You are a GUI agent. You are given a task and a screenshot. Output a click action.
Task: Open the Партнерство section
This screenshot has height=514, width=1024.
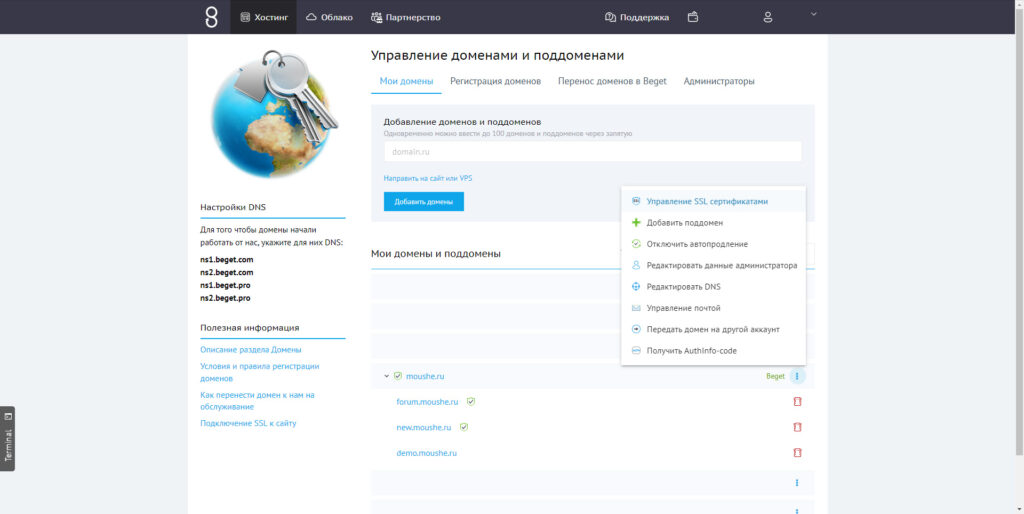point(406,17)
